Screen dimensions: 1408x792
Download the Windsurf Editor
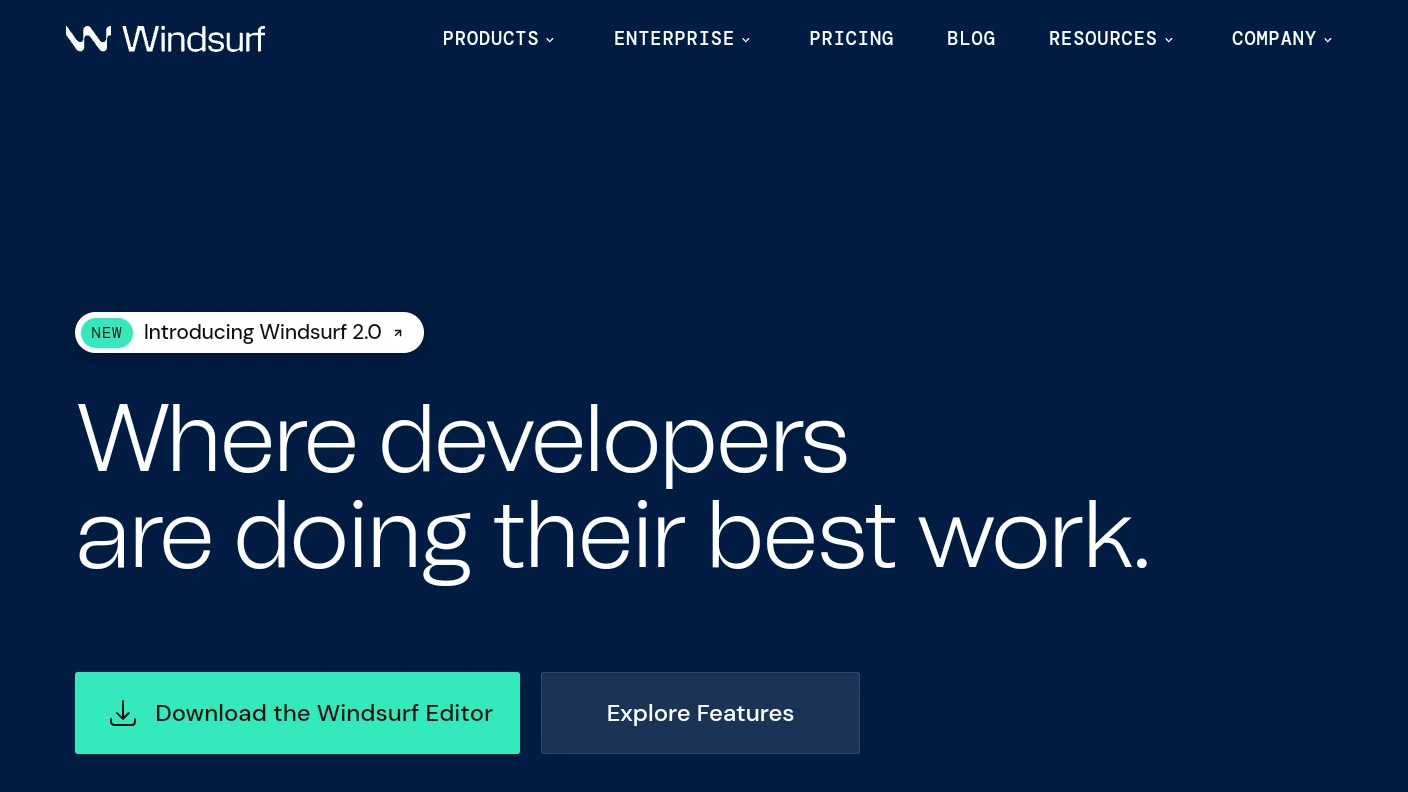pos(297,713)
